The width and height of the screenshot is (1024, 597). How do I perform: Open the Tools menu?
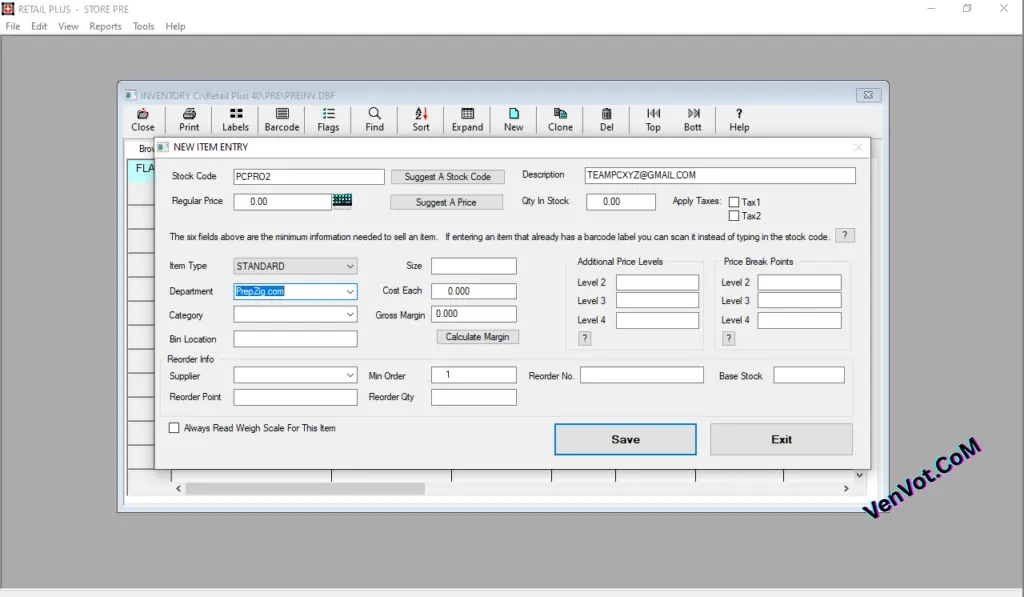tap(143, 26)
